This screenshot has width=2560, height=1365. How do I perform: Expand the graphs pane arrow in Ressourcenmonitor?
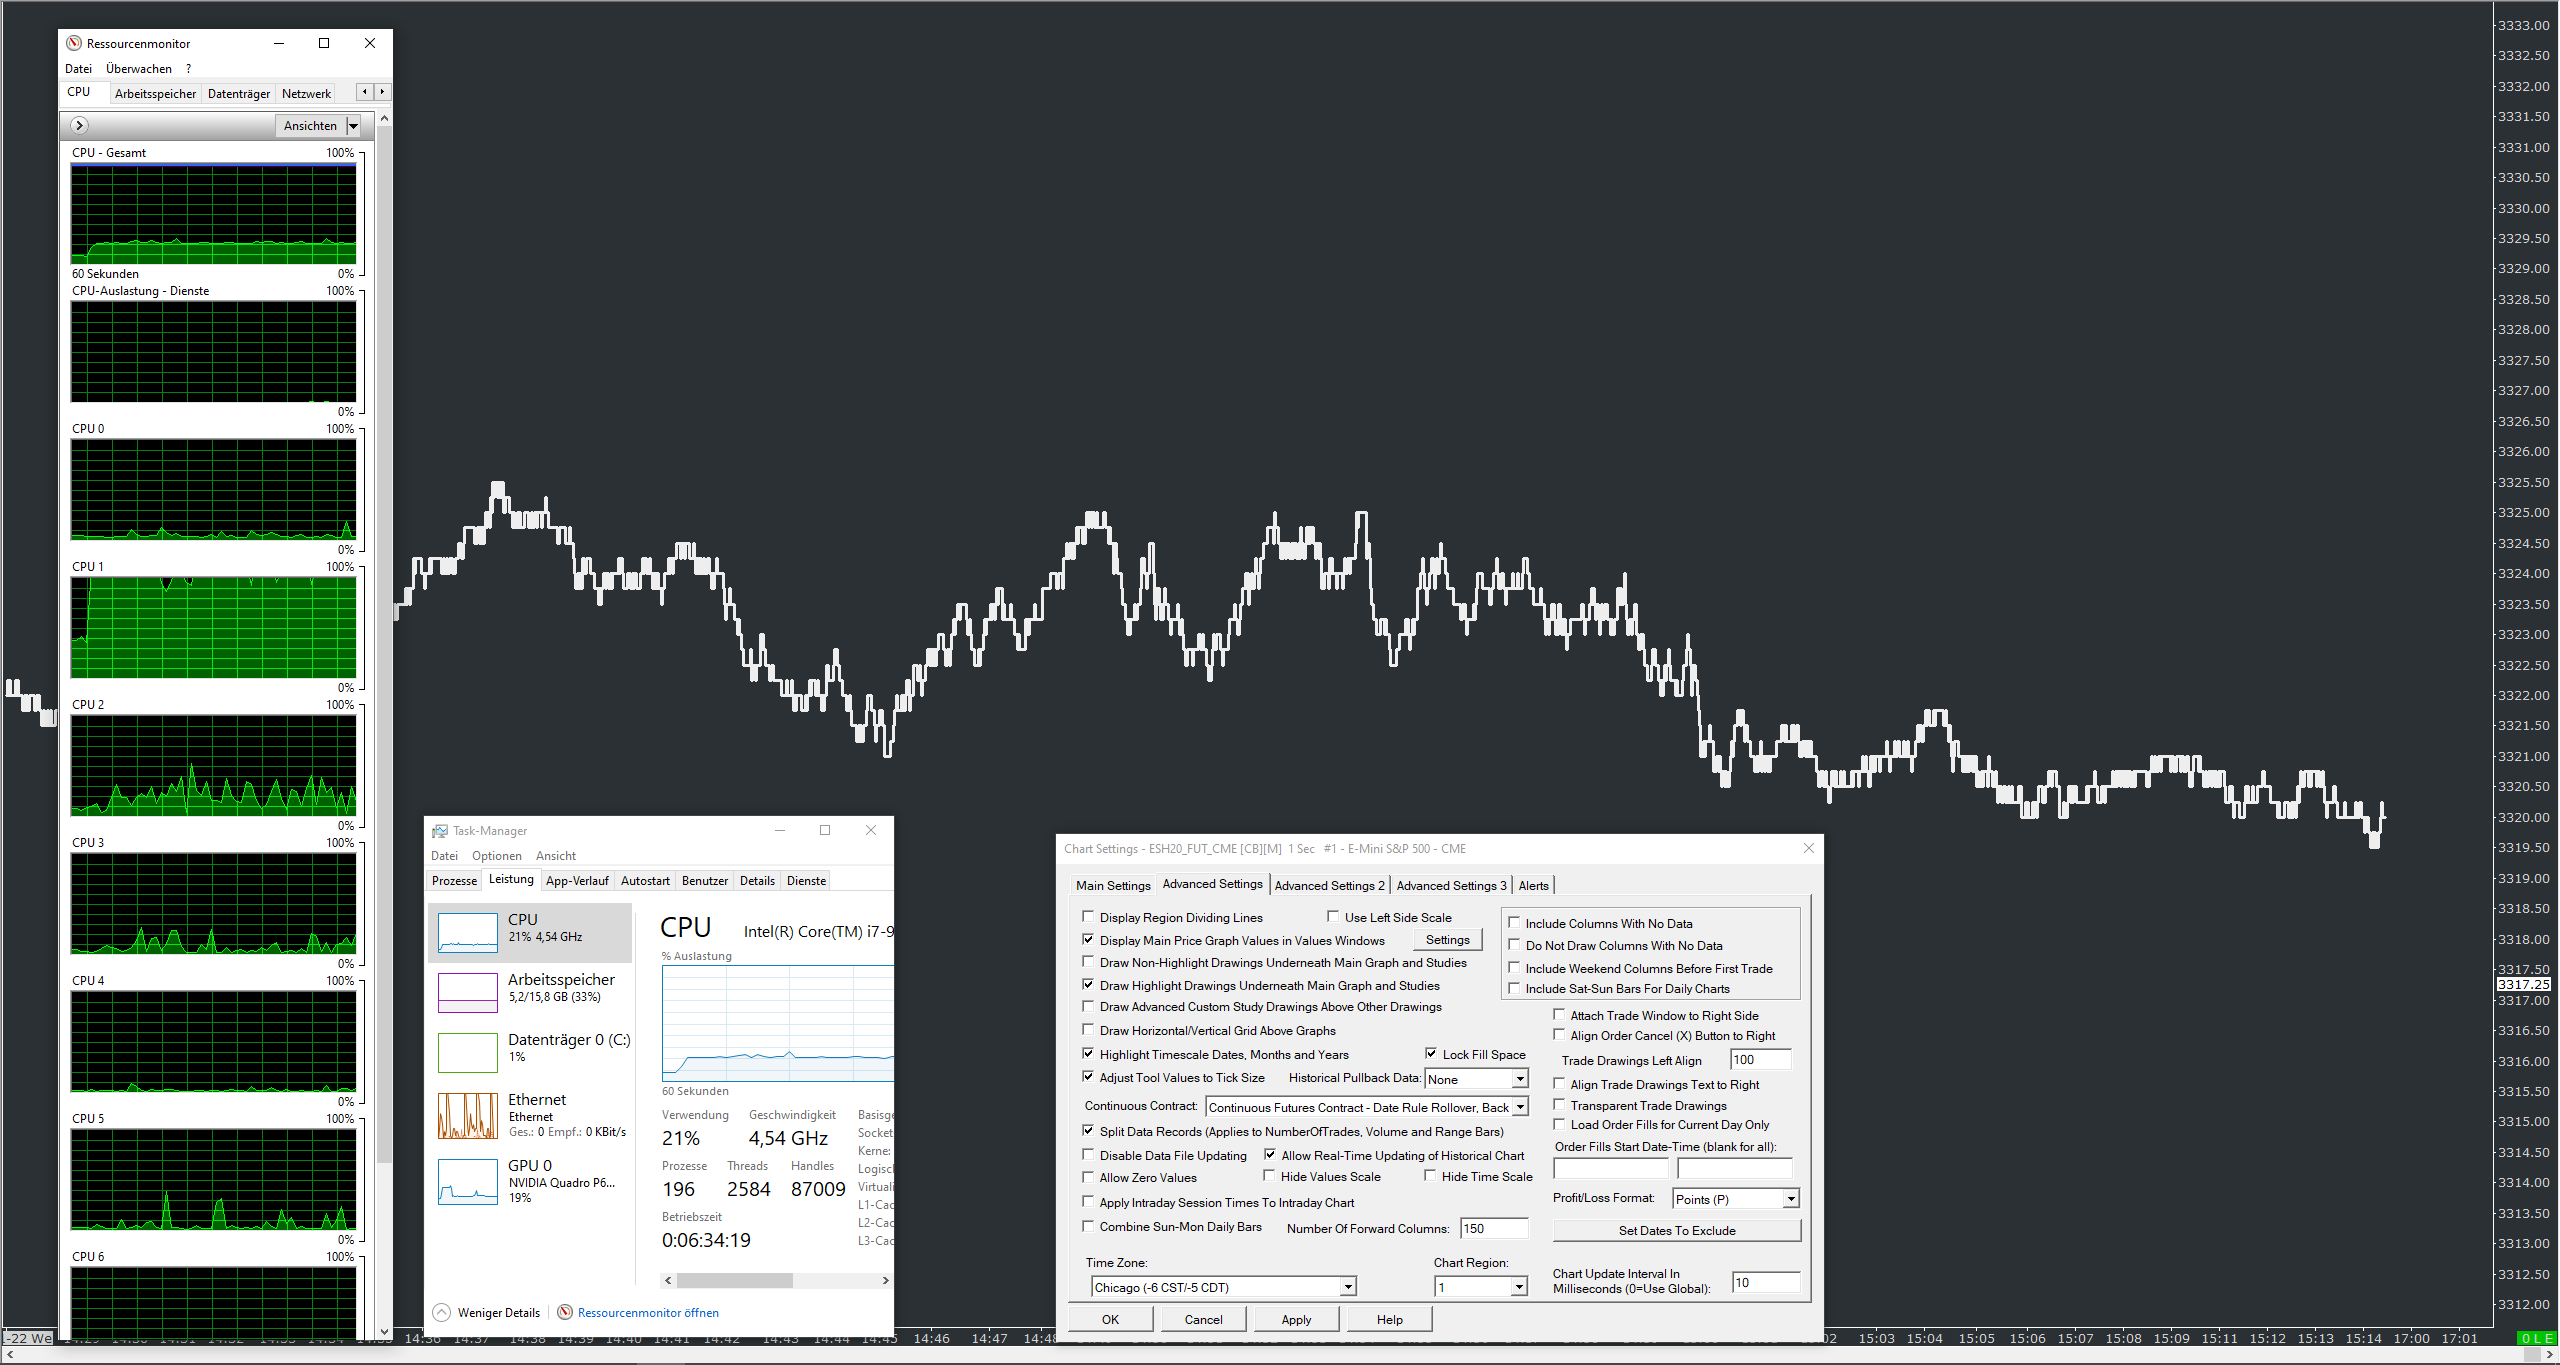click(x=80, y=125)
